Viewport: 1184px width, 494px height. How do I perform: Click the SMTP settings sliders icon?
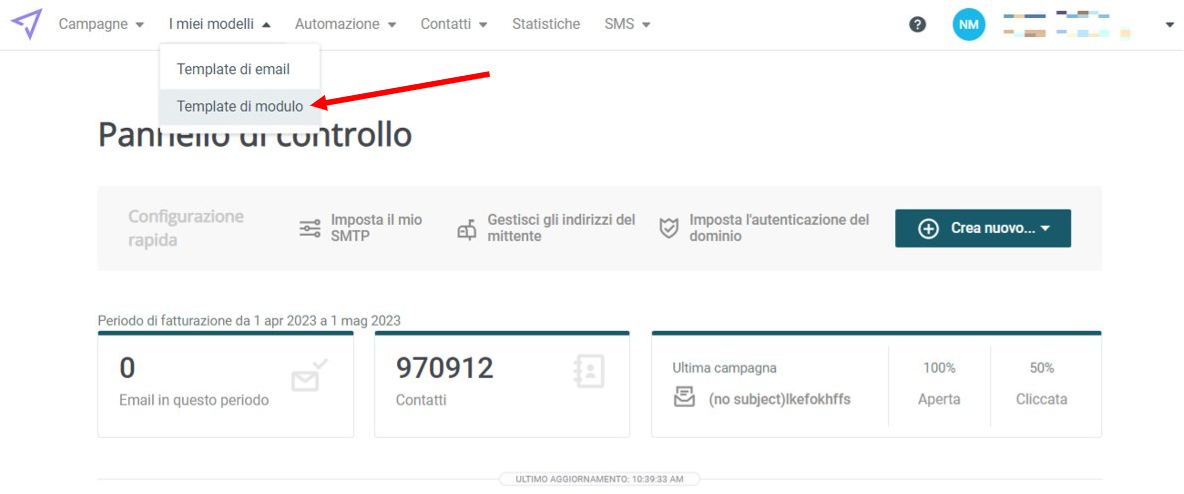[x=310, y=228]
